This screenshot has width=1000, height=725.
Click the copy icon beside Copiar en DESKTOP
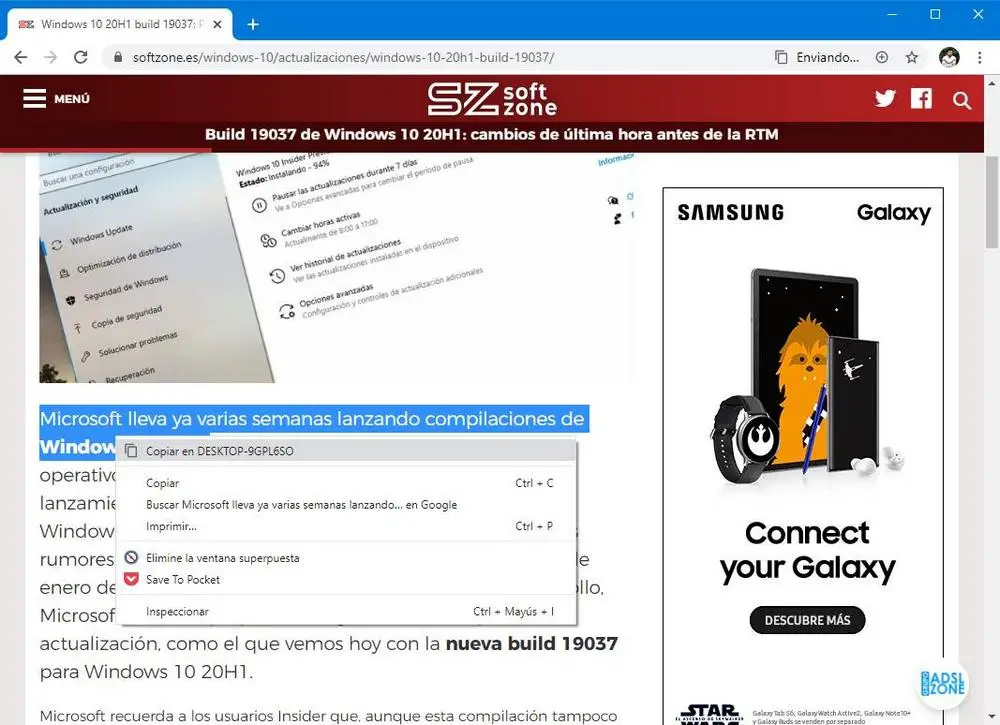coord(131,451)
